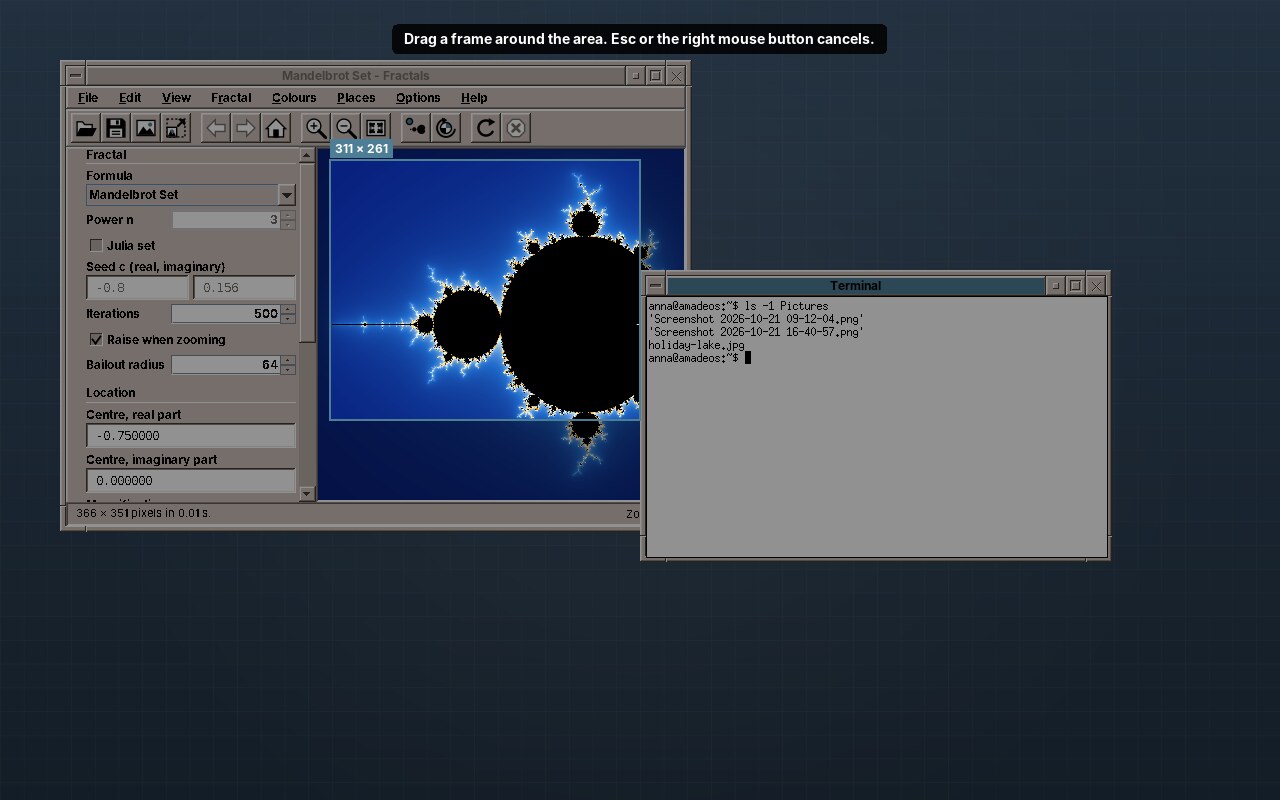The width and height of the screenshot is (1280, 800).
Task: Decrease Bailout radius with down stepper arrow
Action: pyautogui.click(x=288, y=370)
